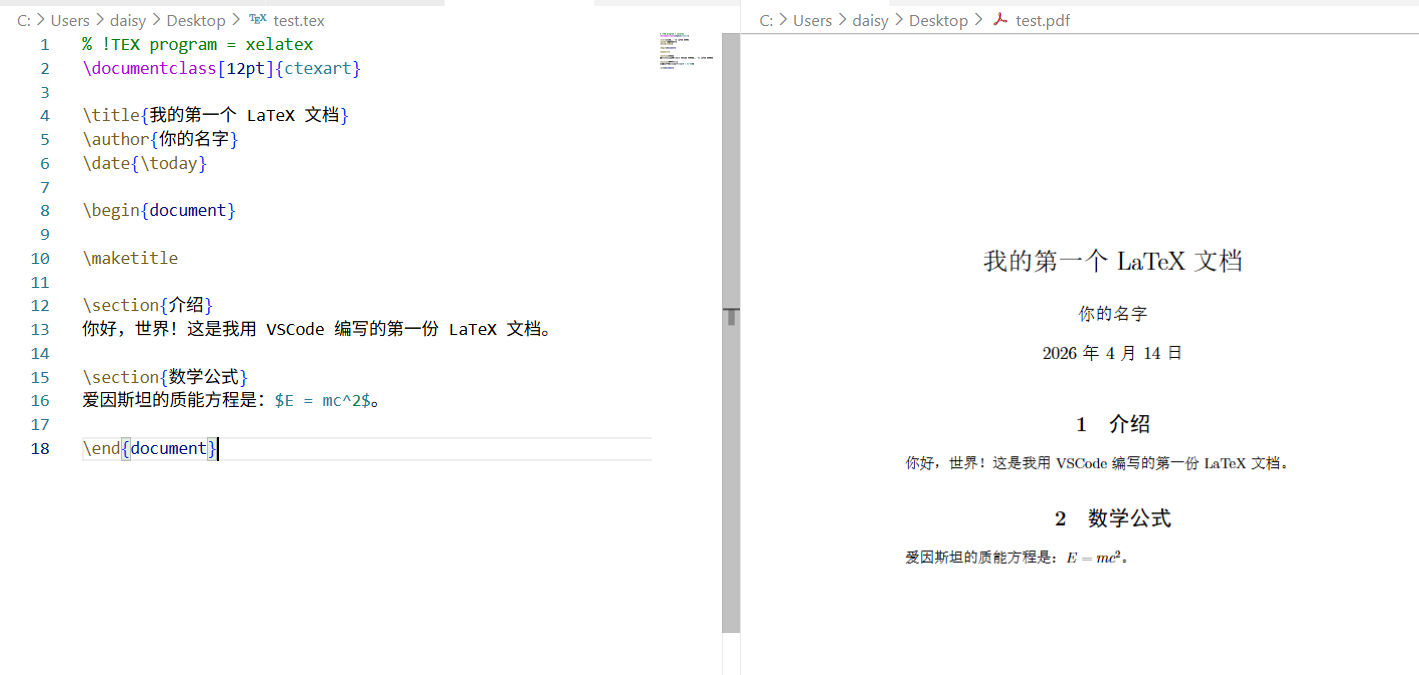This screenshot has width=1419, height=675.
Task: Click the \date{\today} line
Action: [145, 164]
